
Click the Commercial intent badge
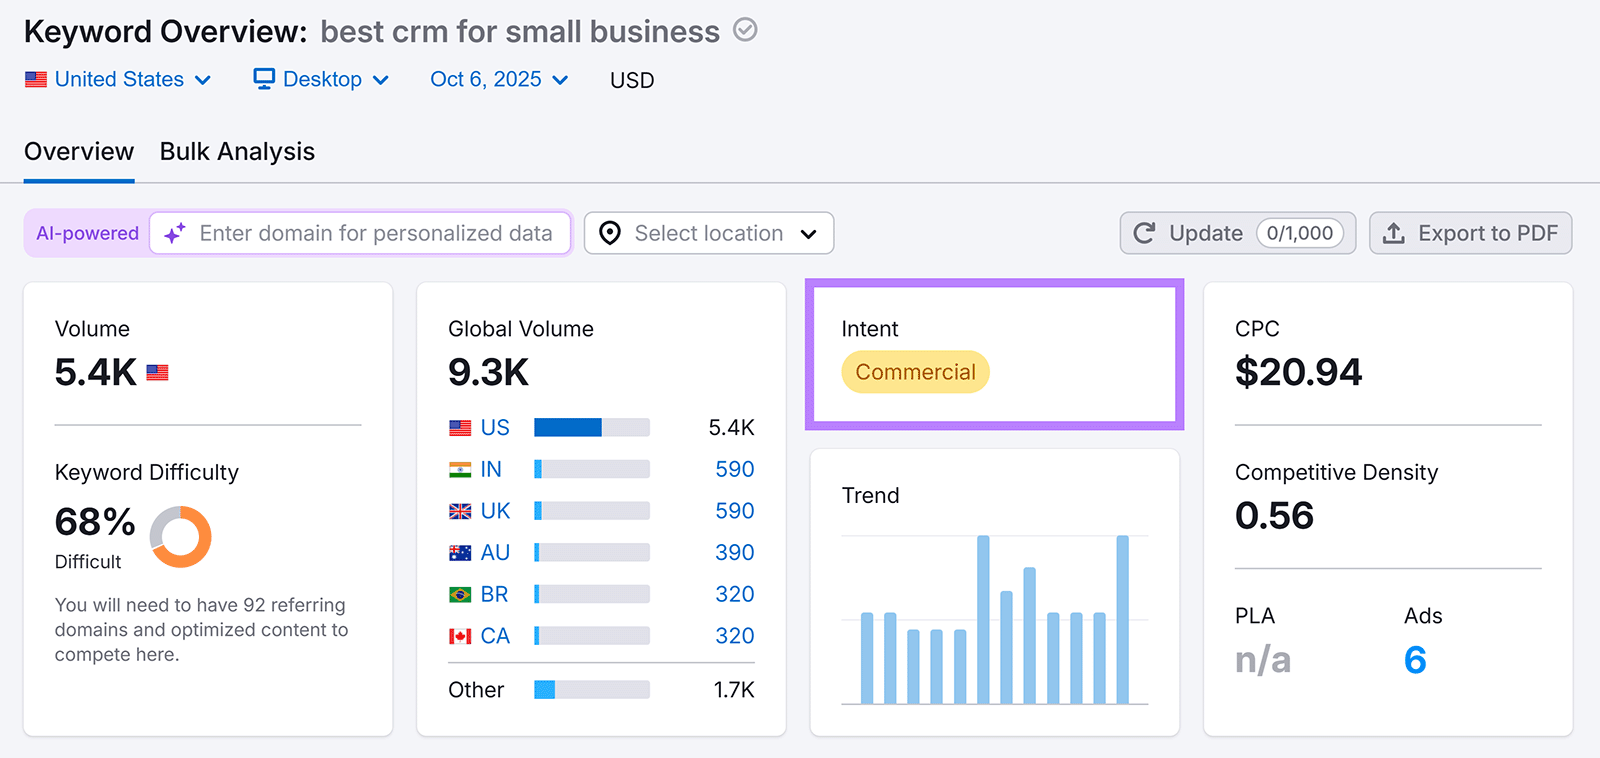pyautogui.click(x=915, y=372)
